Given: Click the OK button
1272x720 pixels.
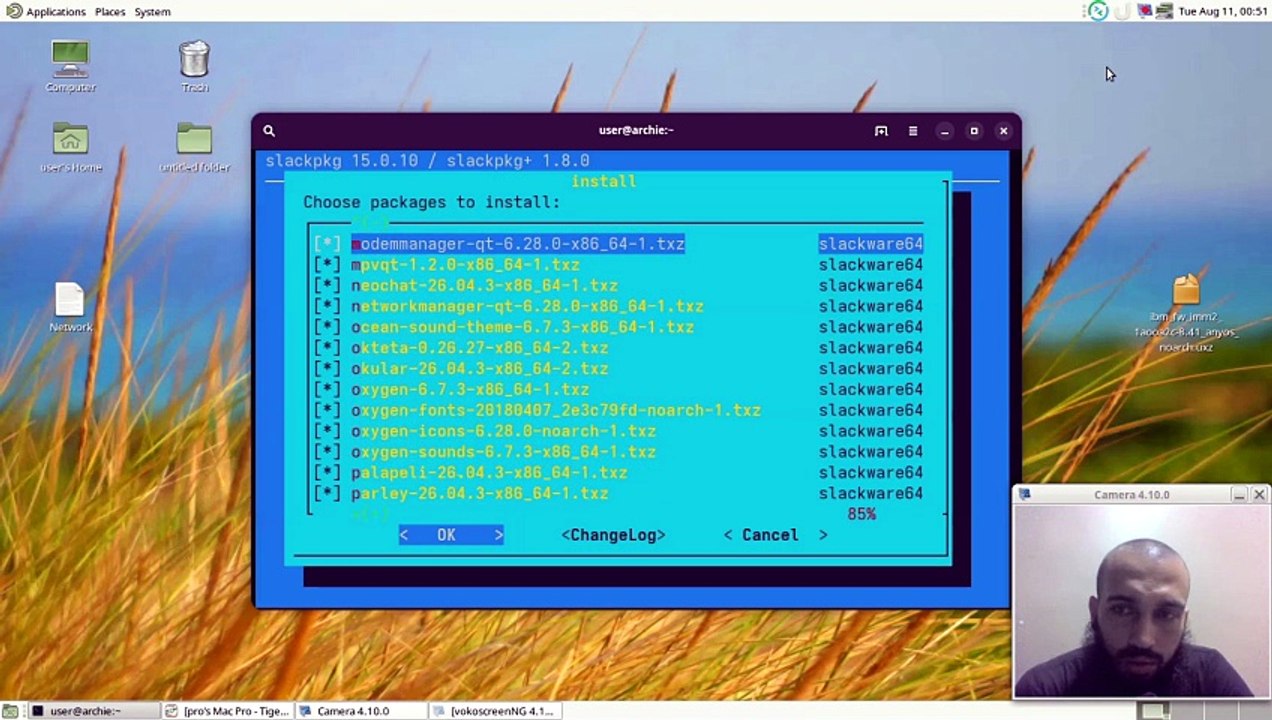Looking at the screenshot, I should click(451, 535).
